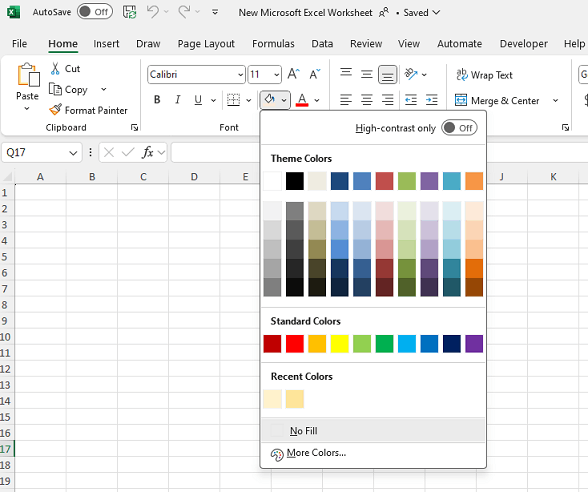Viewport: 588px width, 492px height.
Task: Open Name Box dropdown arrow
Action: click(73, 153)
